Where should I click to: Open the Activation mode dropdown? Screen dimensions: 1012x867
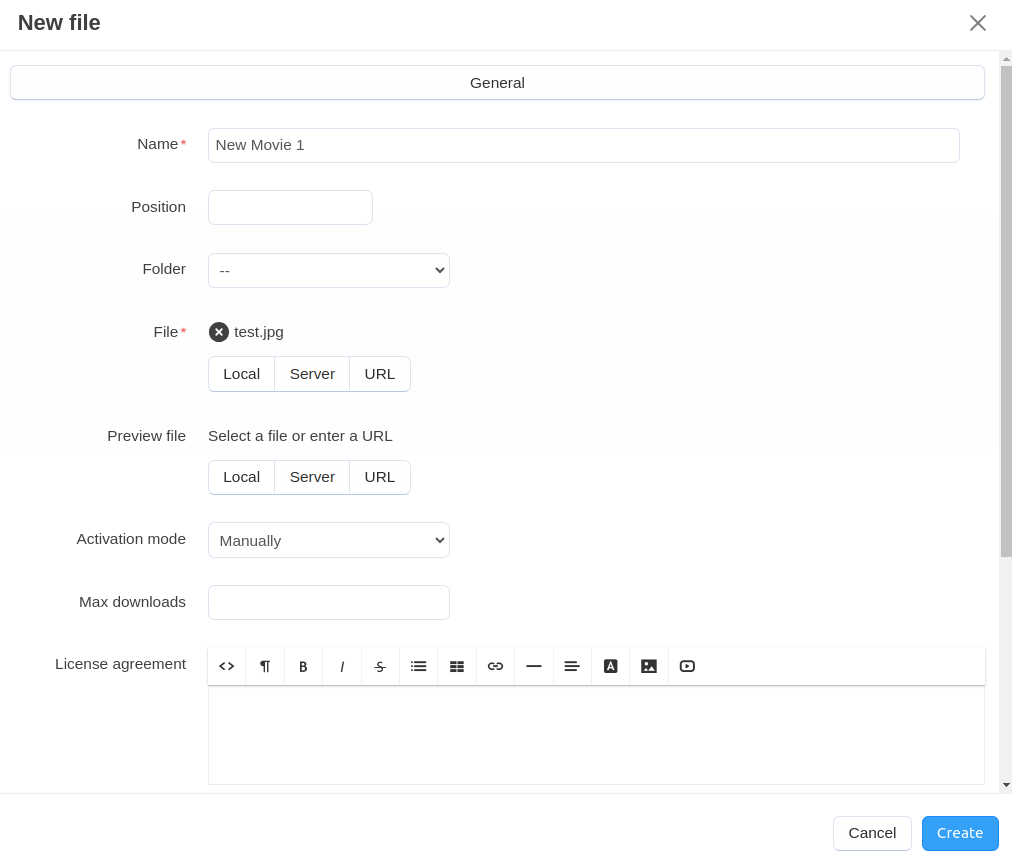pos(329,540)
